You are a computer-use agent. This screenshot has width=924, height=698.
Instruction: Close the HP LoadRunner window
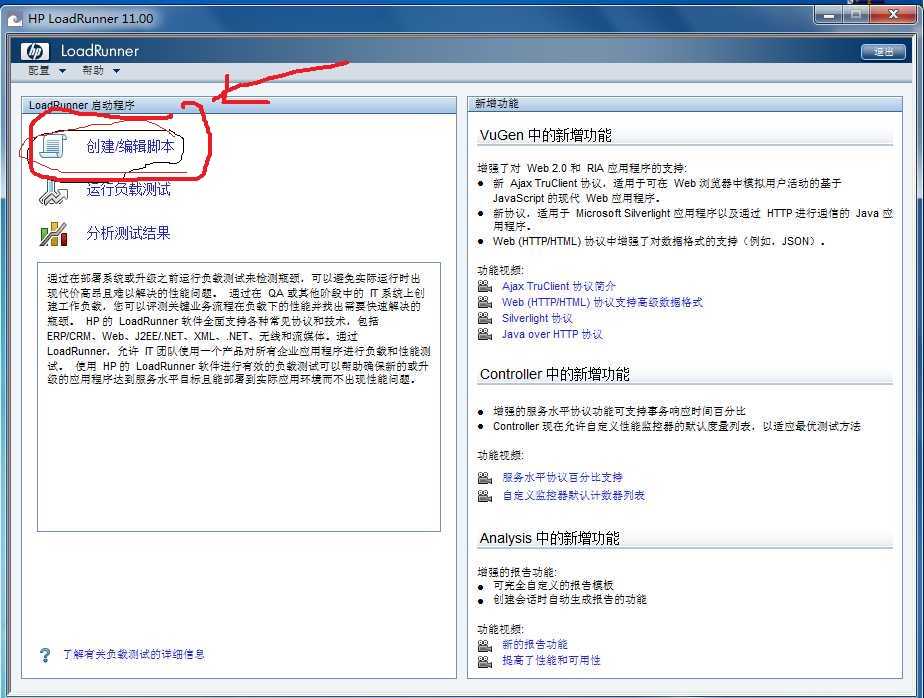point(893,14)
